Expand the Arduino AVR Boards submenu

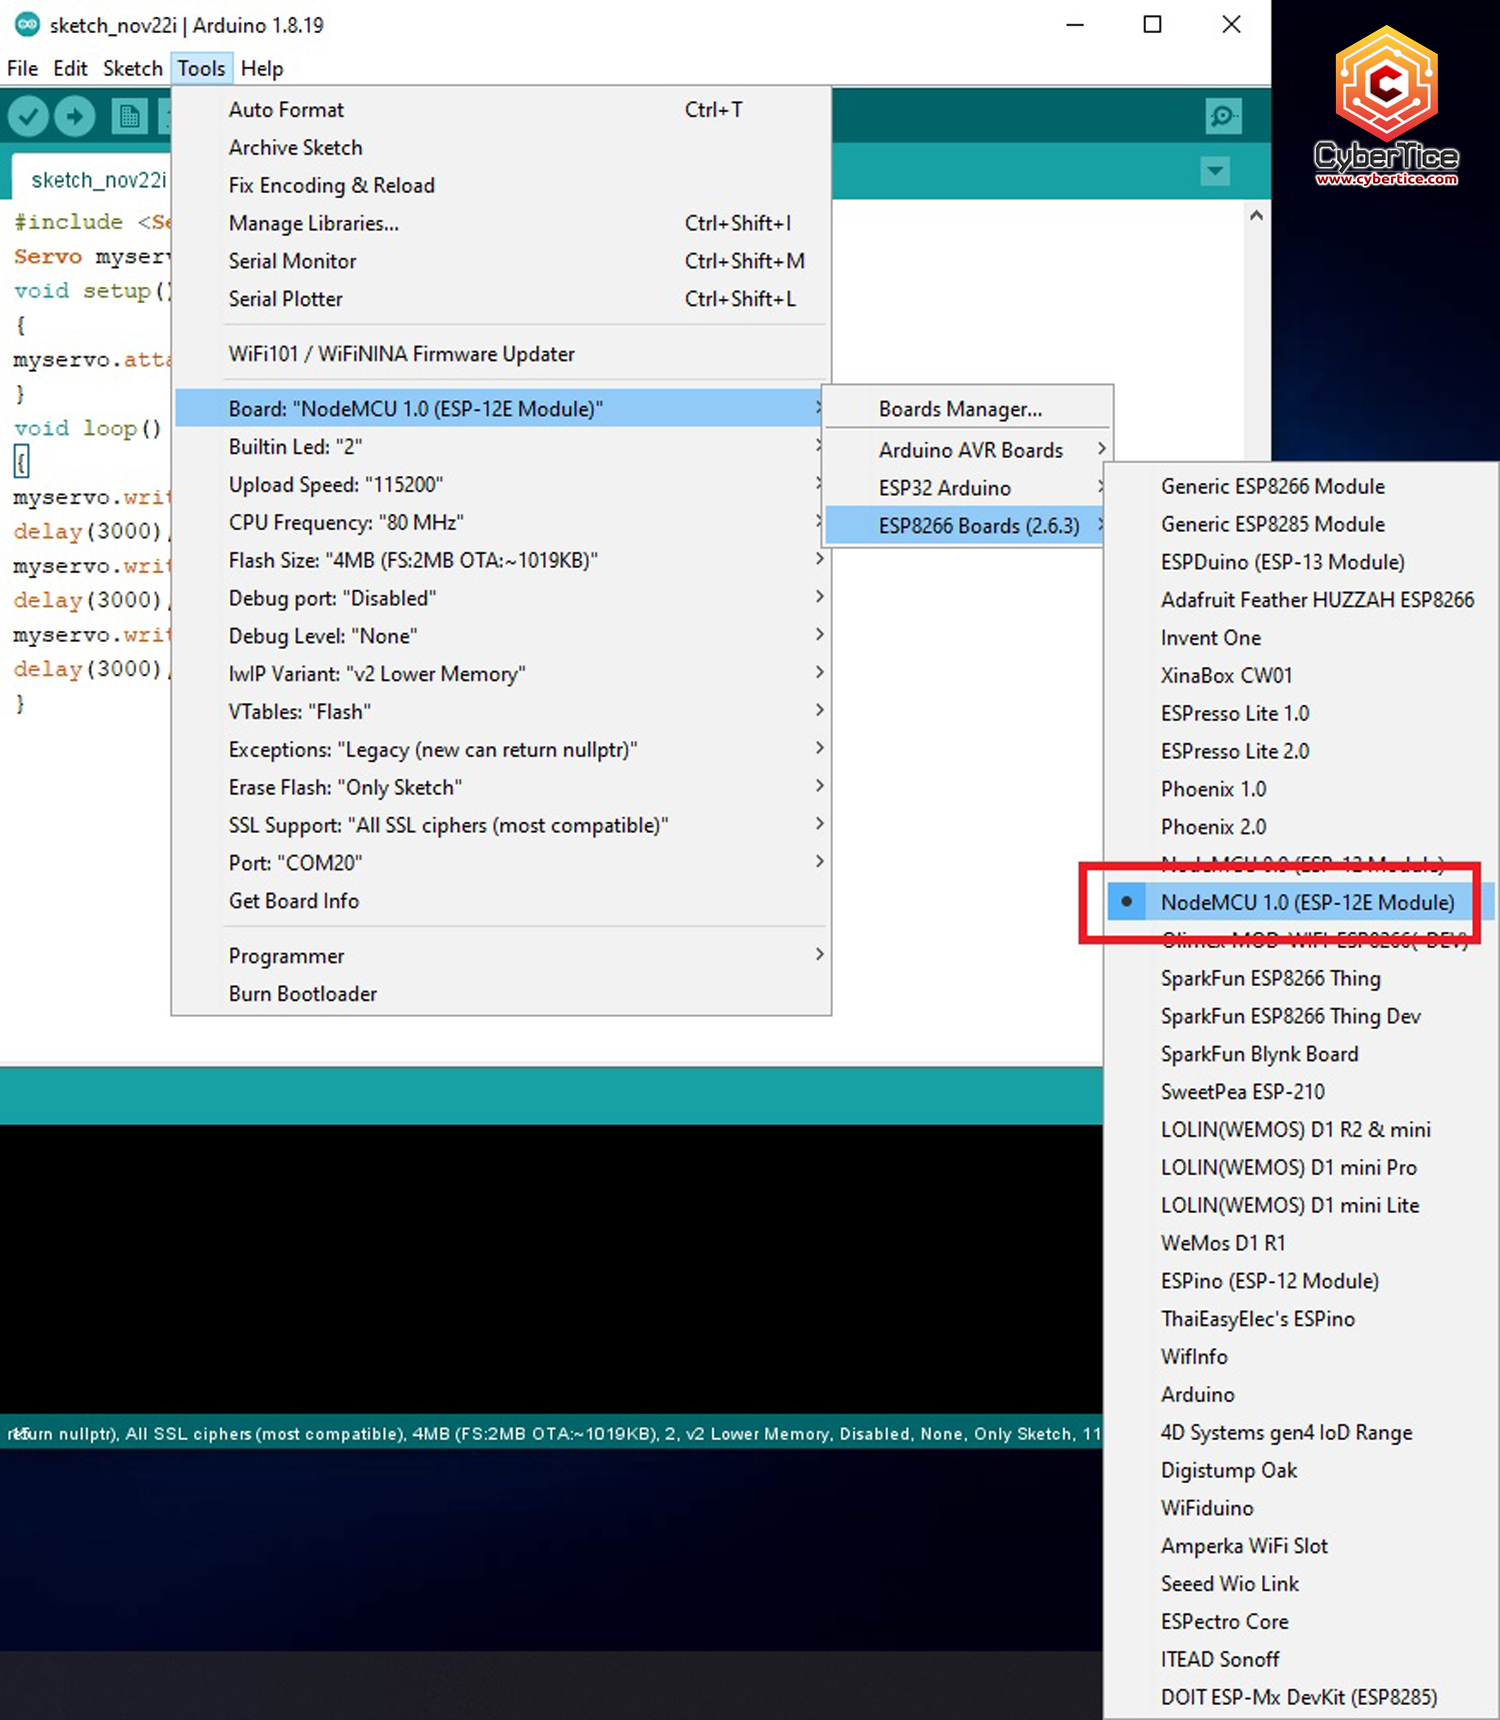point(970,451)
